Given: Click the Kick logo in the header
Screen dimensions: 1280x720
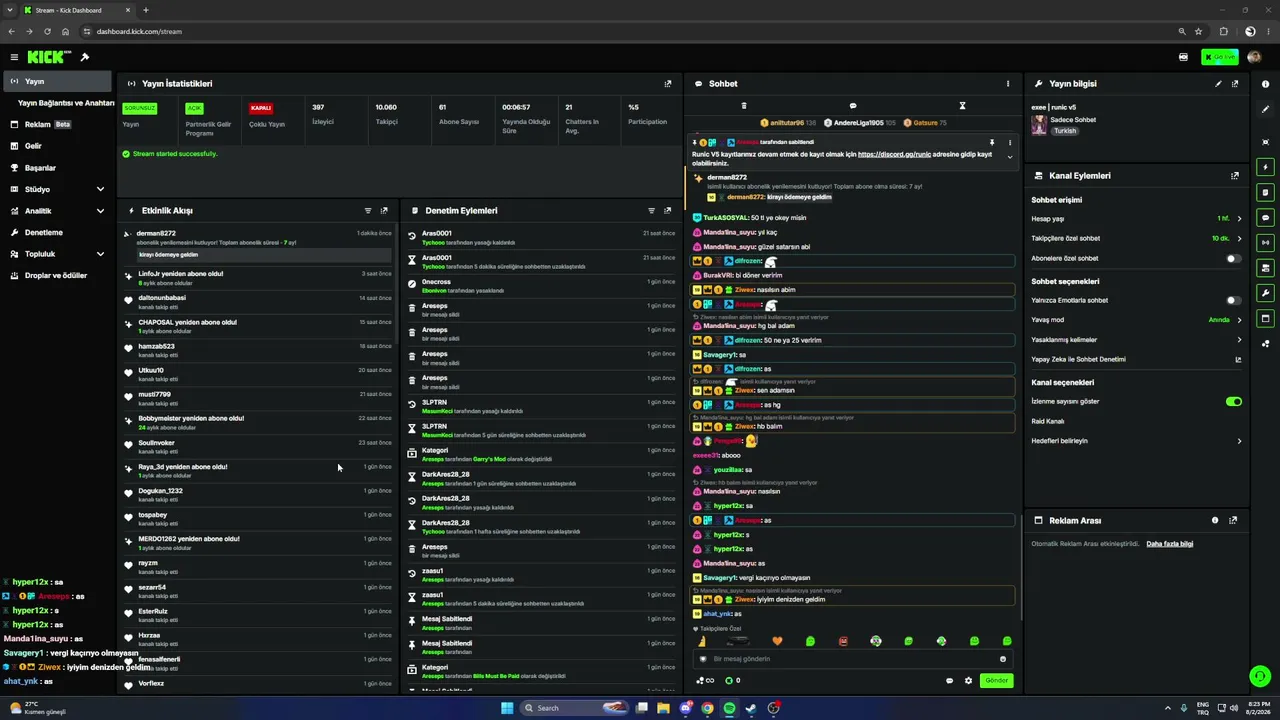Looking at the screenshot, I should 49,57.
